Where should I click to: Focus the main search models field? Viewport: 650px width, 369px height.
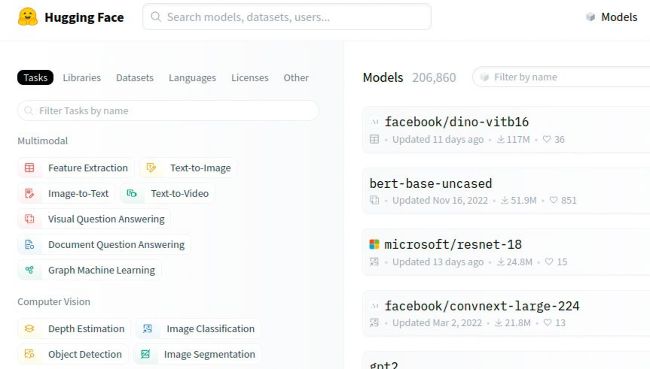(x=286, y=17)
